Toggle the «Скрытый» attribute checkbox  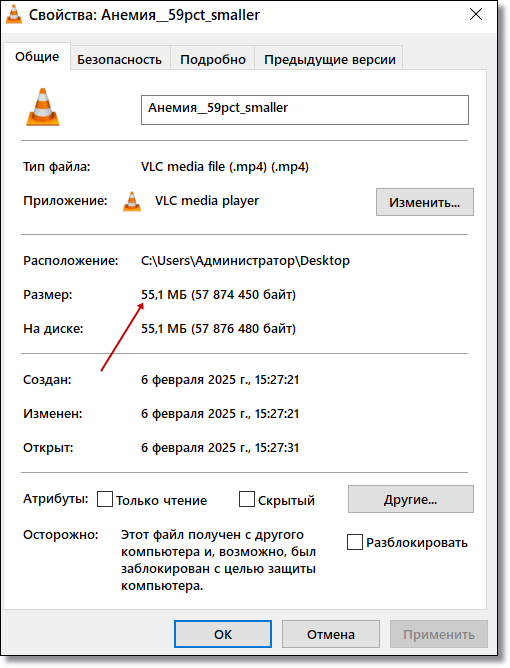tap(247, 499)
